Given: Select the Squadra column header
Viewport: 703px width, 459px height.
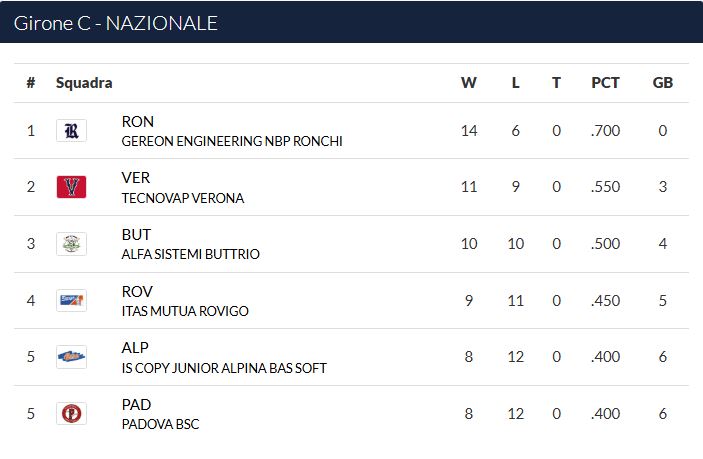Looking at the screenshot, I should [x=84, y=83].
